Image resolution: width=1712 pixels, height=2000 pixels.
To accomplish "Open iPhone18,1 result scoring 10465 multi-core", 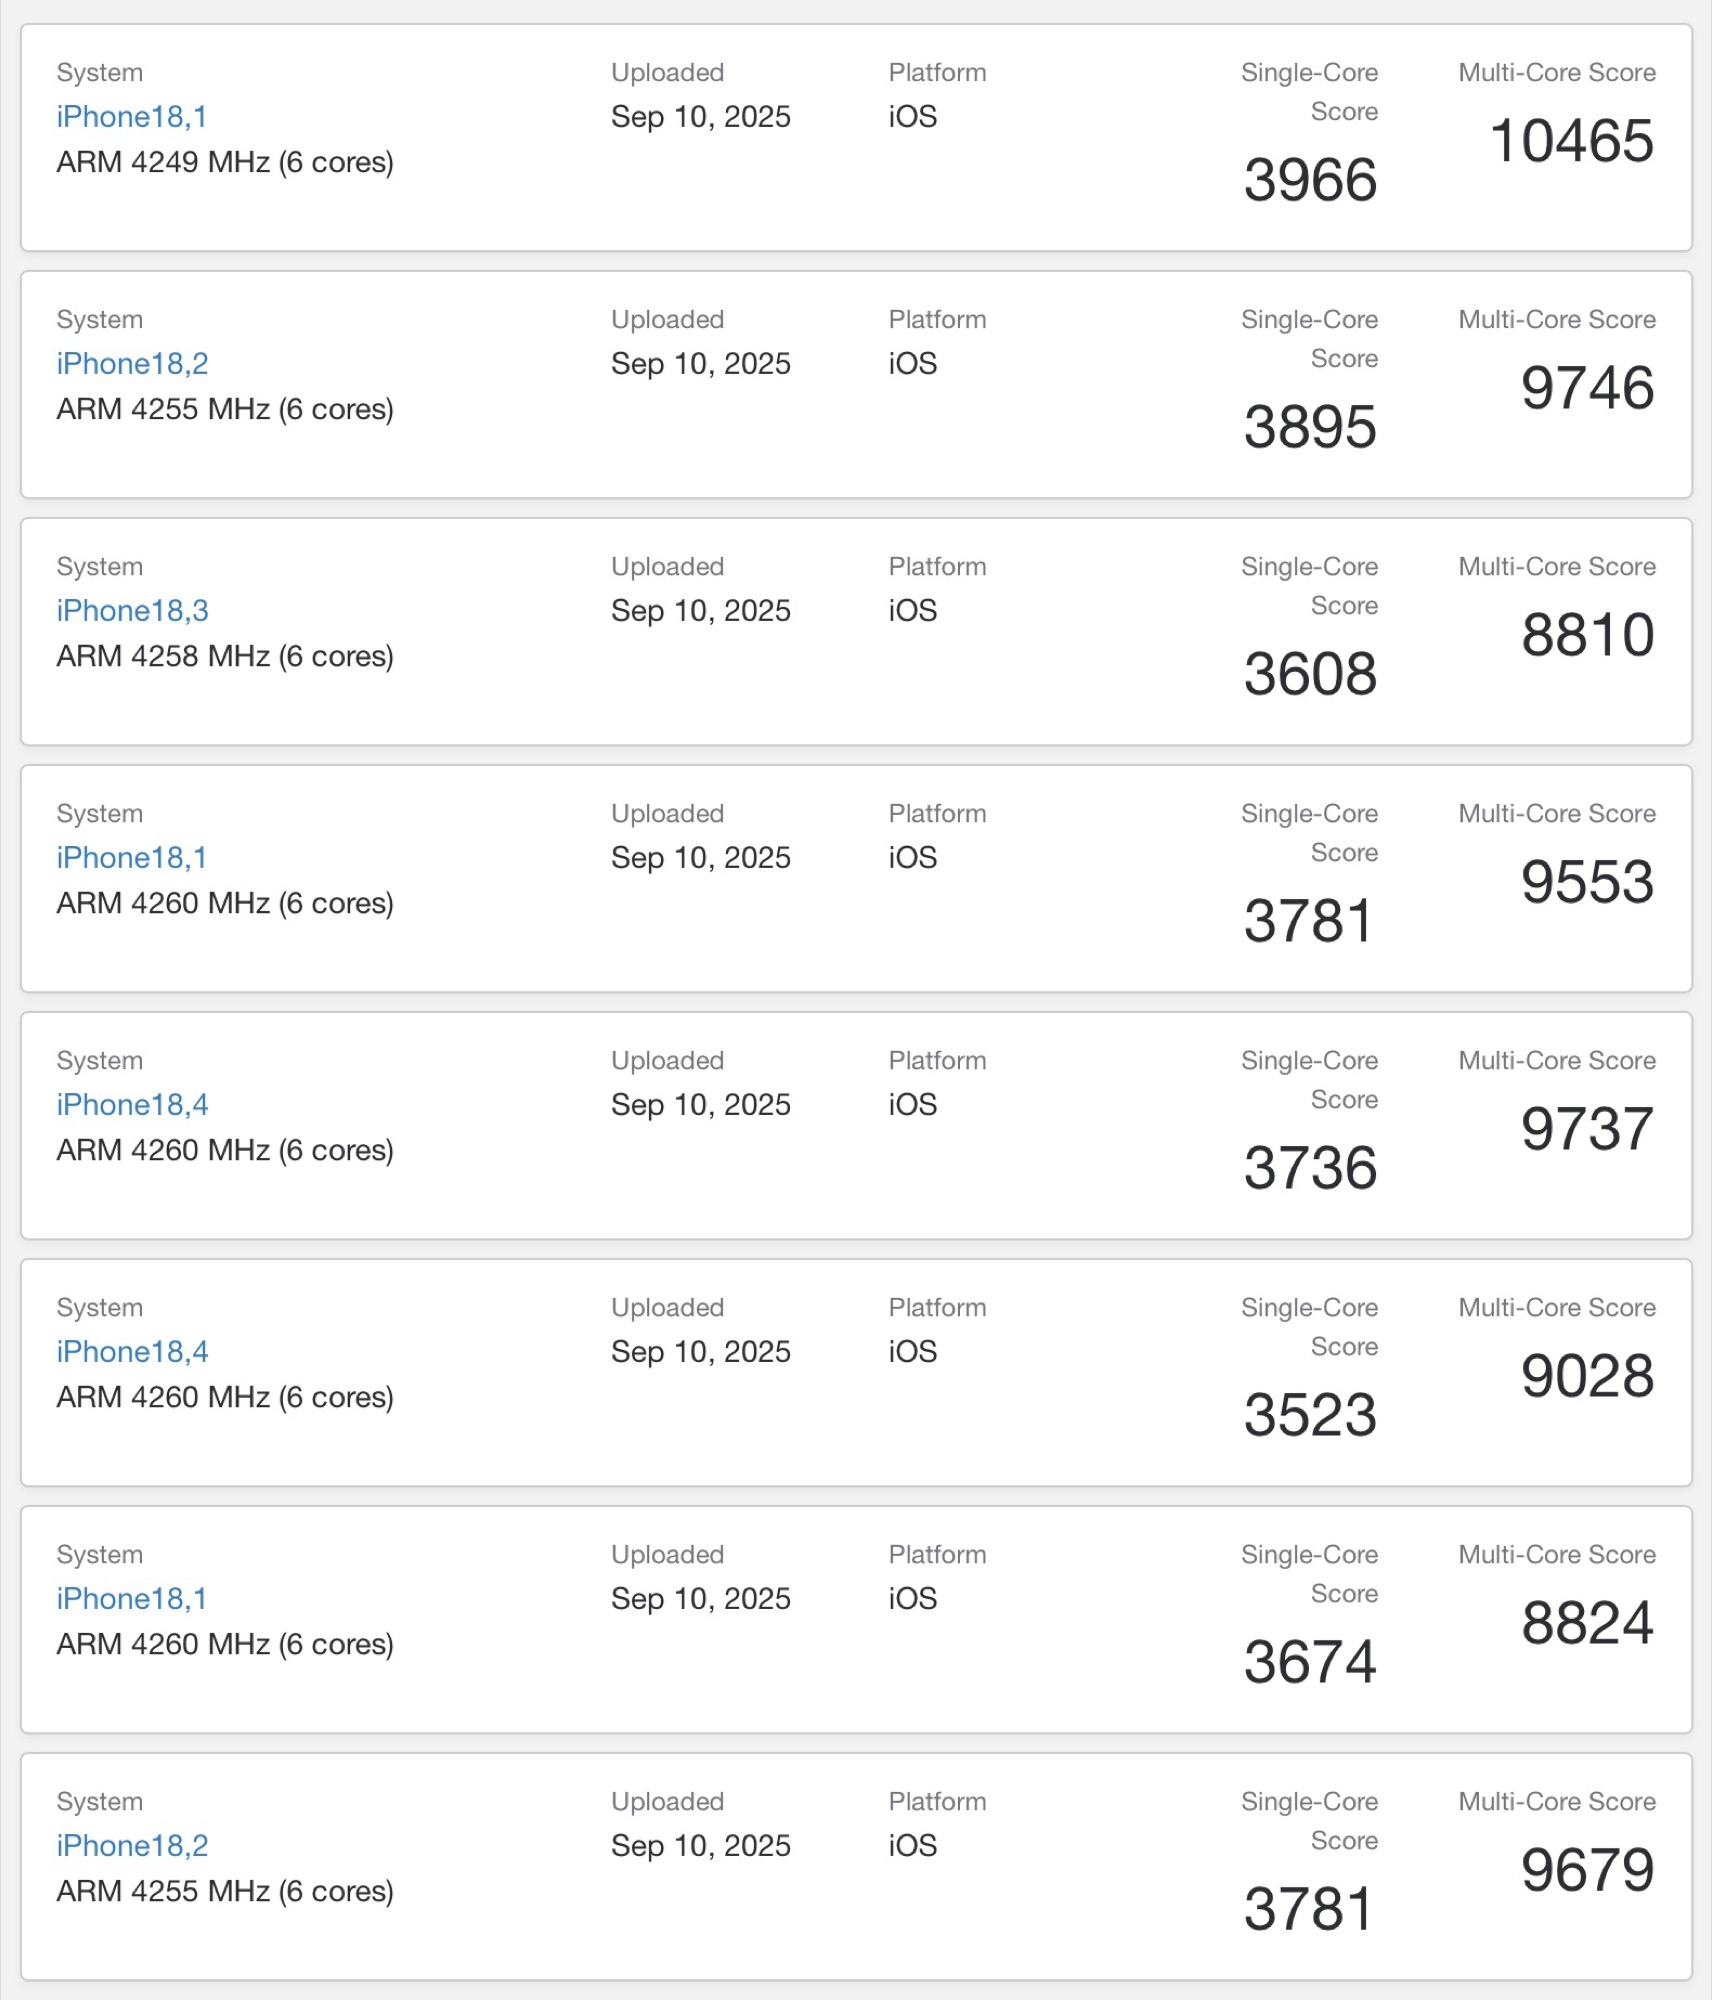I will 131,117.
